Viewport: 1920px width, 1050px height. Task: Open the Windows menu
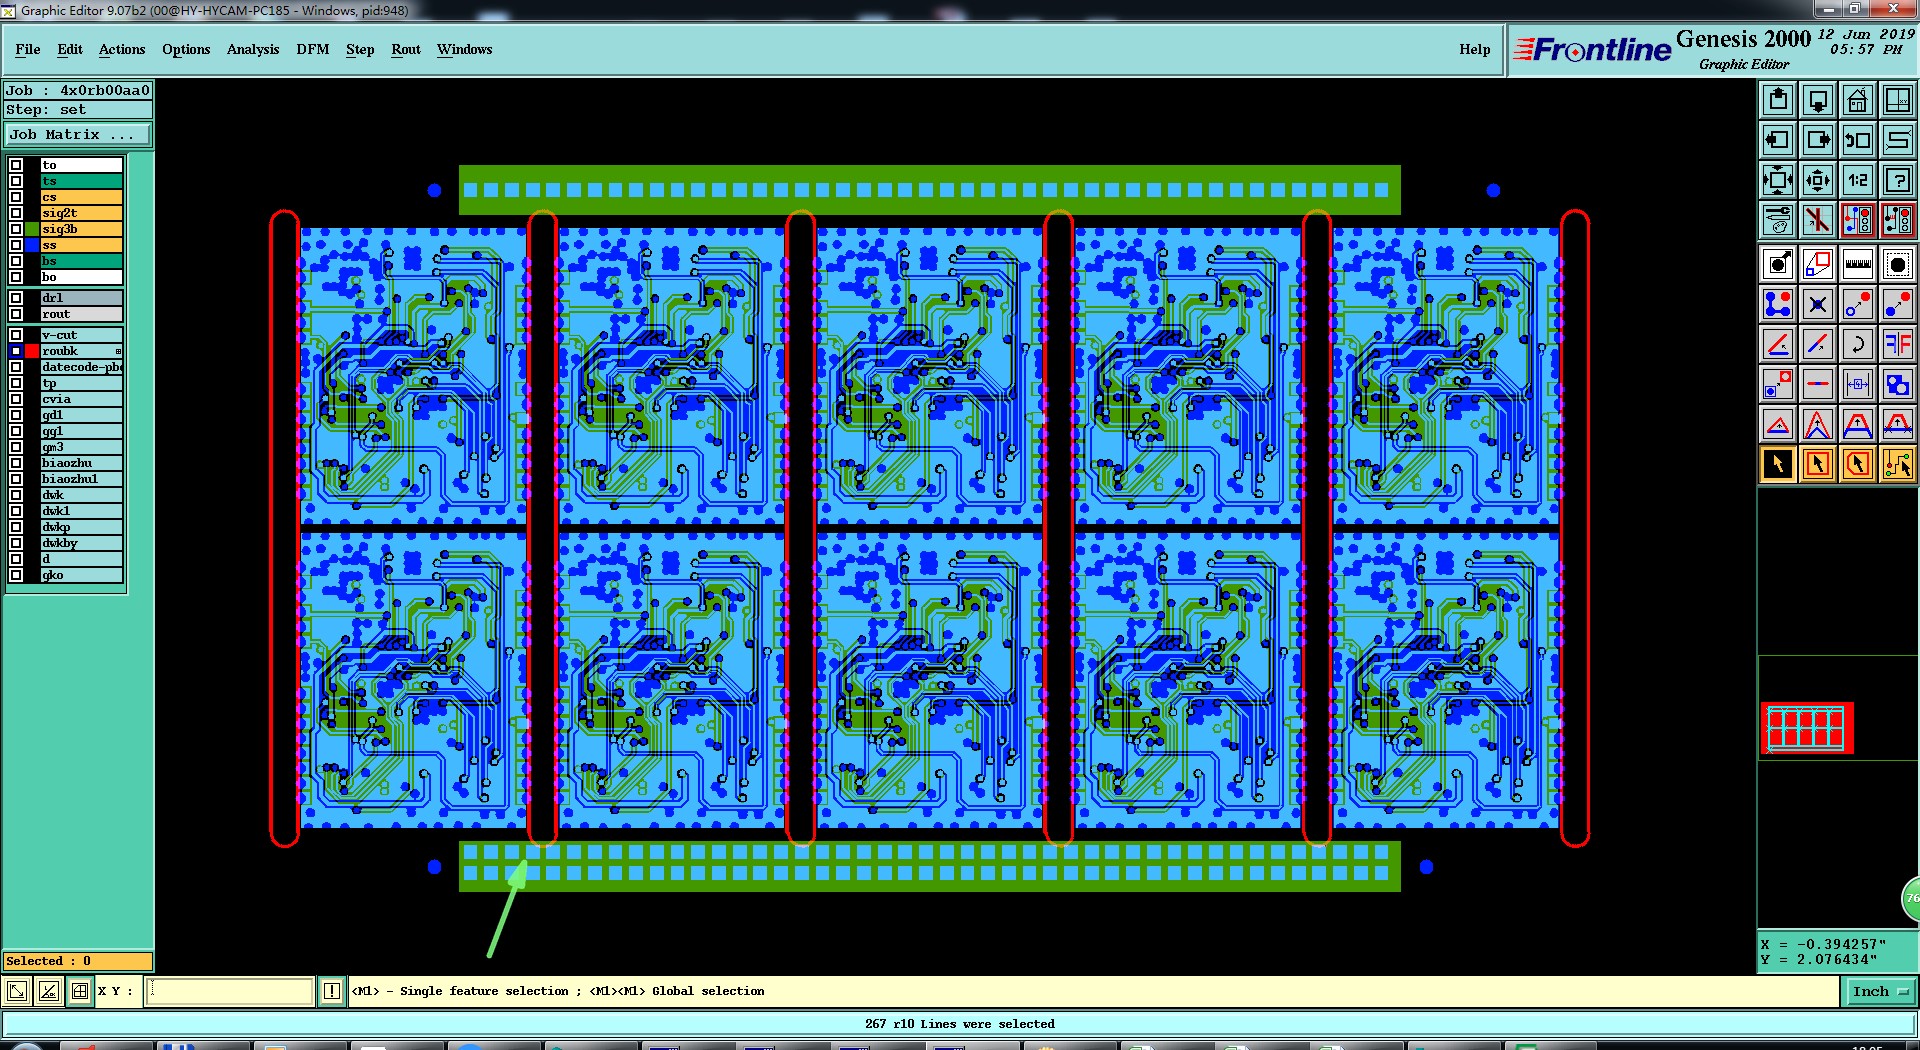(x=464, y=49)
